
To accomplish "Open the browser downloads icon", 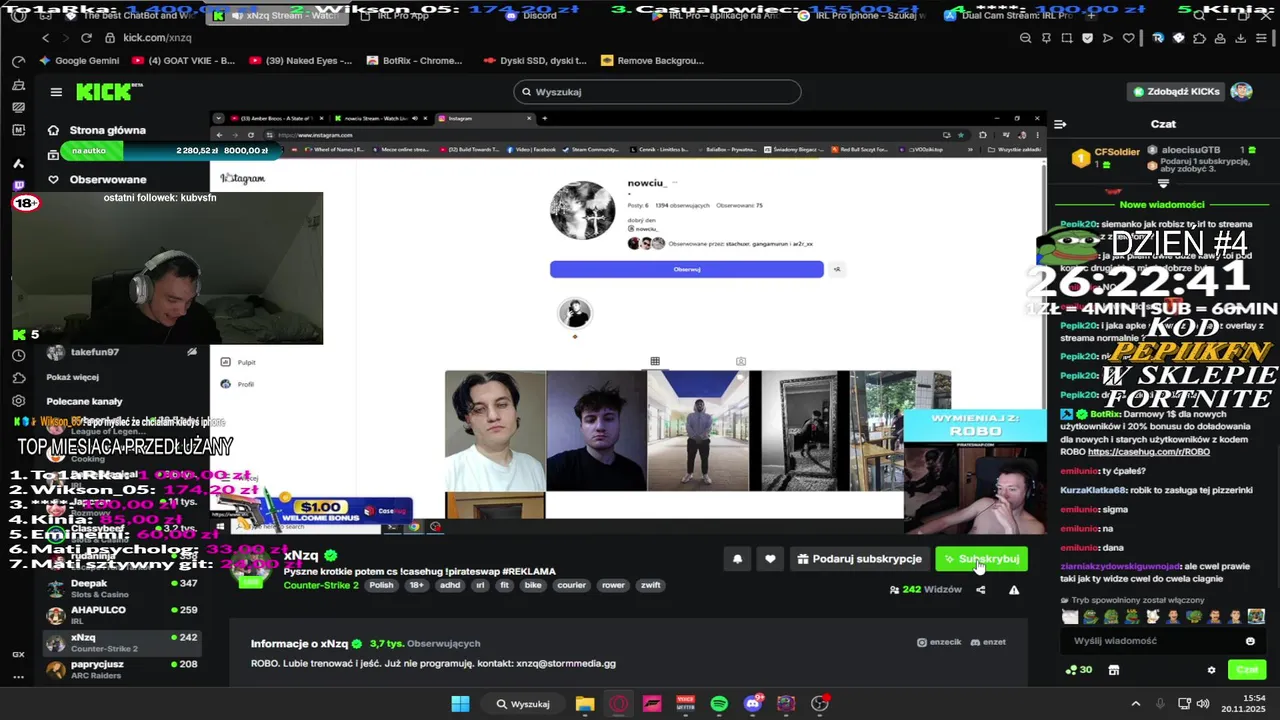I will click(1242, 38).
